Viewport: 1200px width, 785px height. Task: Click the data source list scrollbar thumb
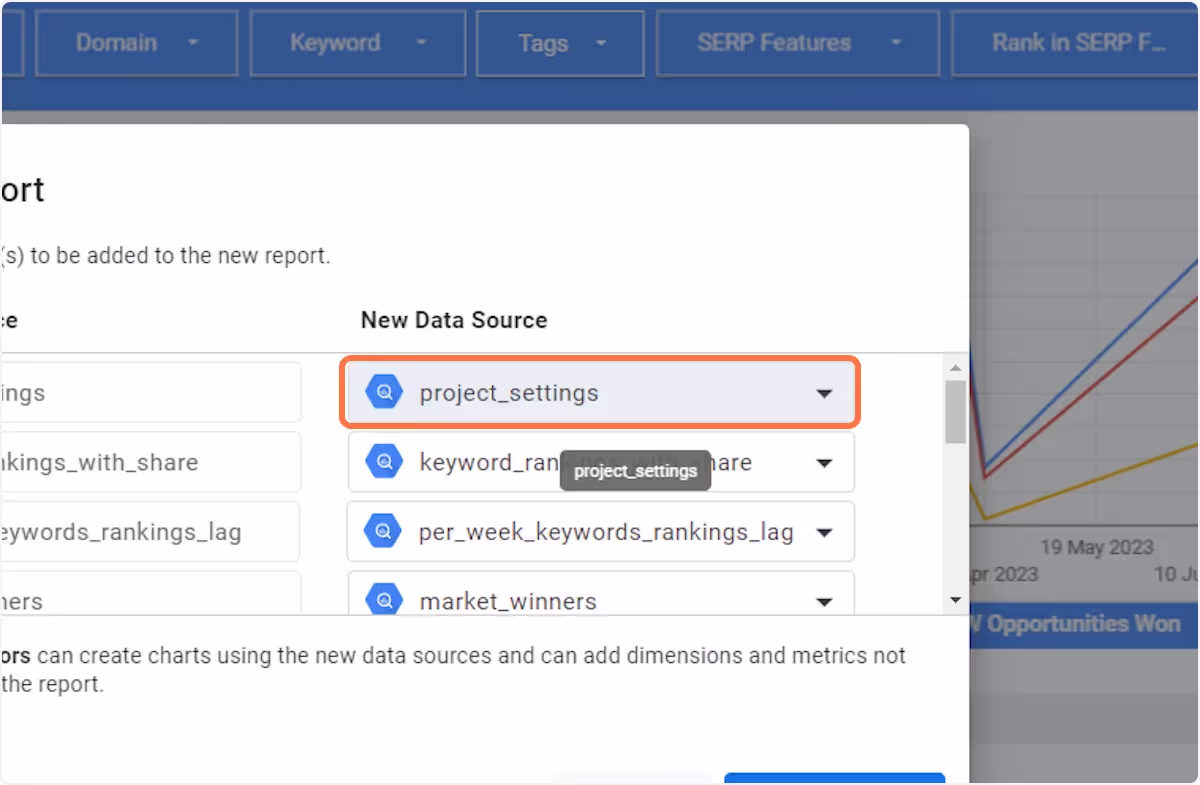(955, 411)
